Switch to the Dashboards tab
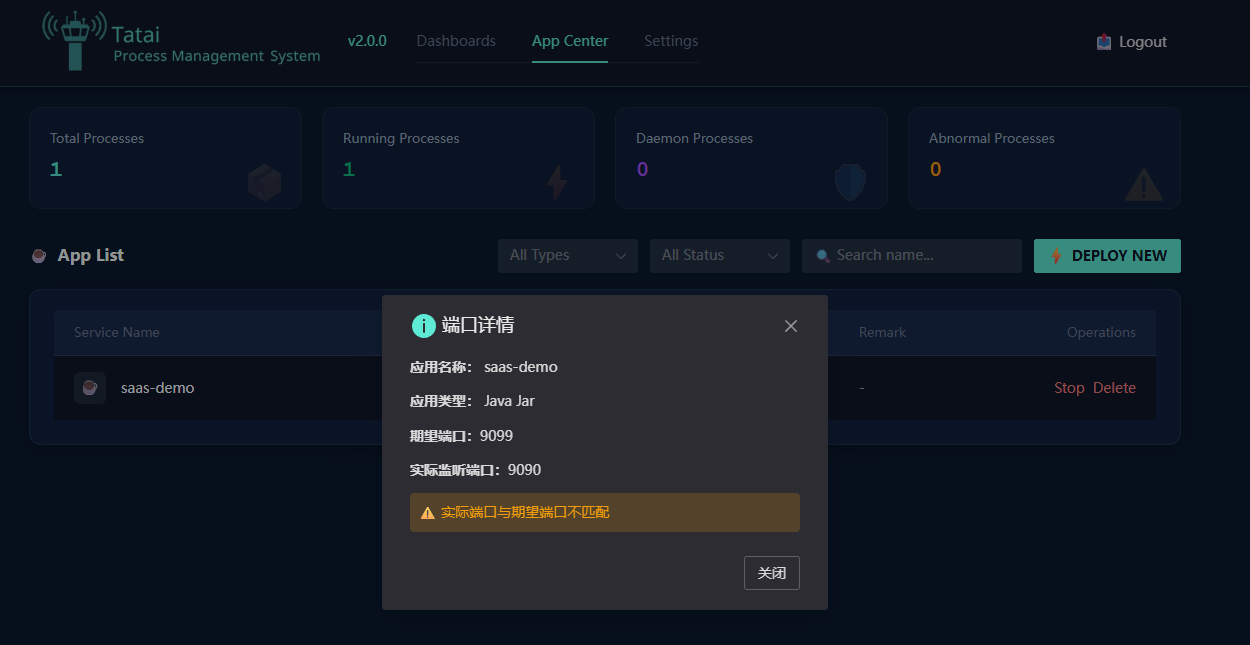The image size is (1250, 645). click(456, 41)
